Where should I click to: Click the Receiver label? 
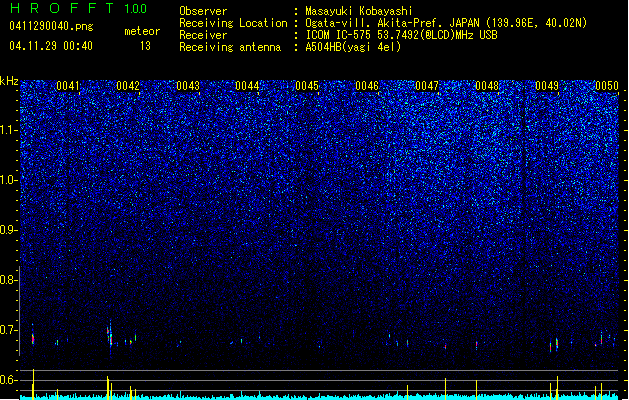[203, 35]
